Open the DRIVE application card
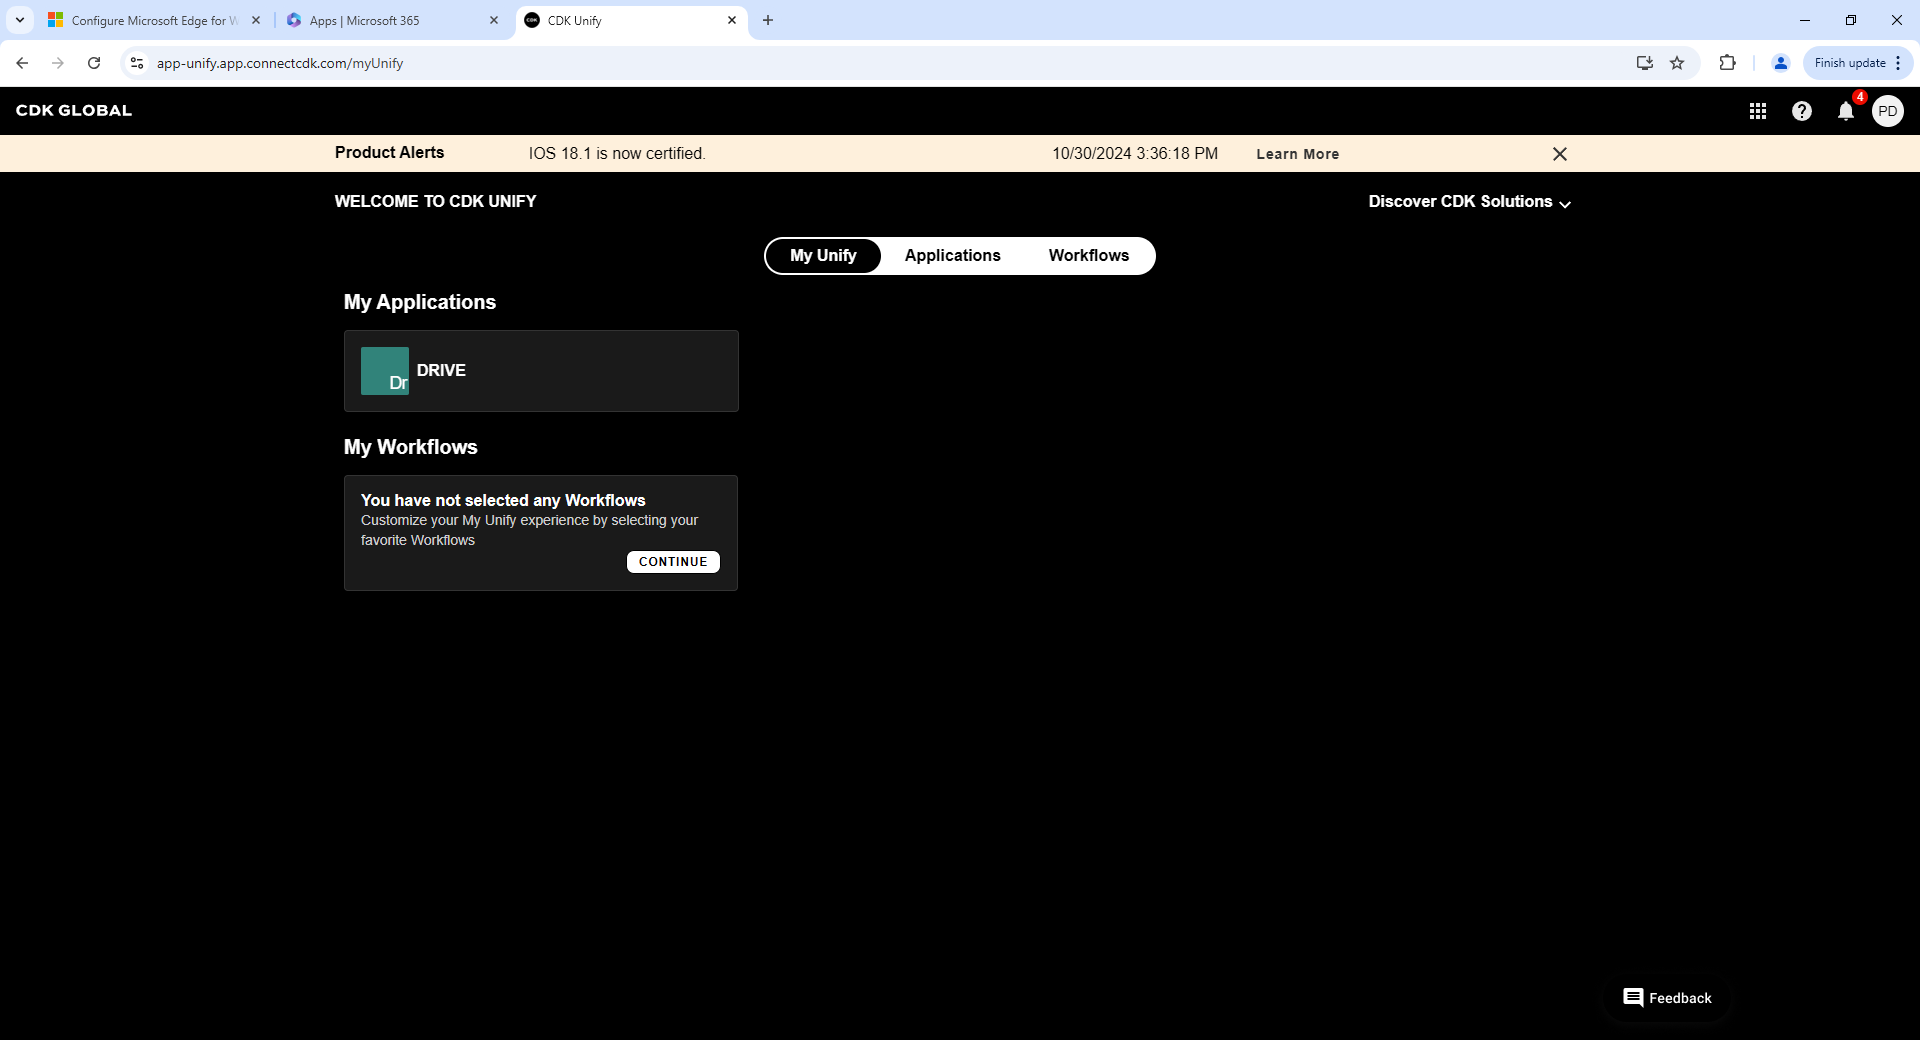Viewport: 1920px width, 1040px height. coord(541,371)
